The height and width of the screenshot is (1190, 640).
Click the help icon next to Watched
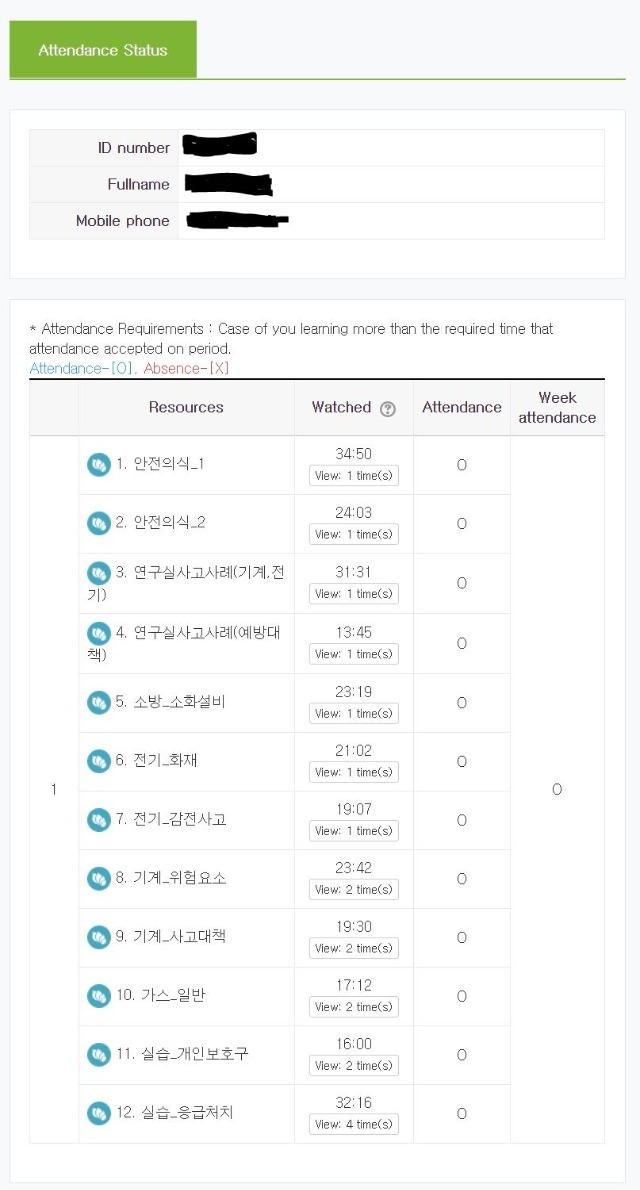coord(387,409)
